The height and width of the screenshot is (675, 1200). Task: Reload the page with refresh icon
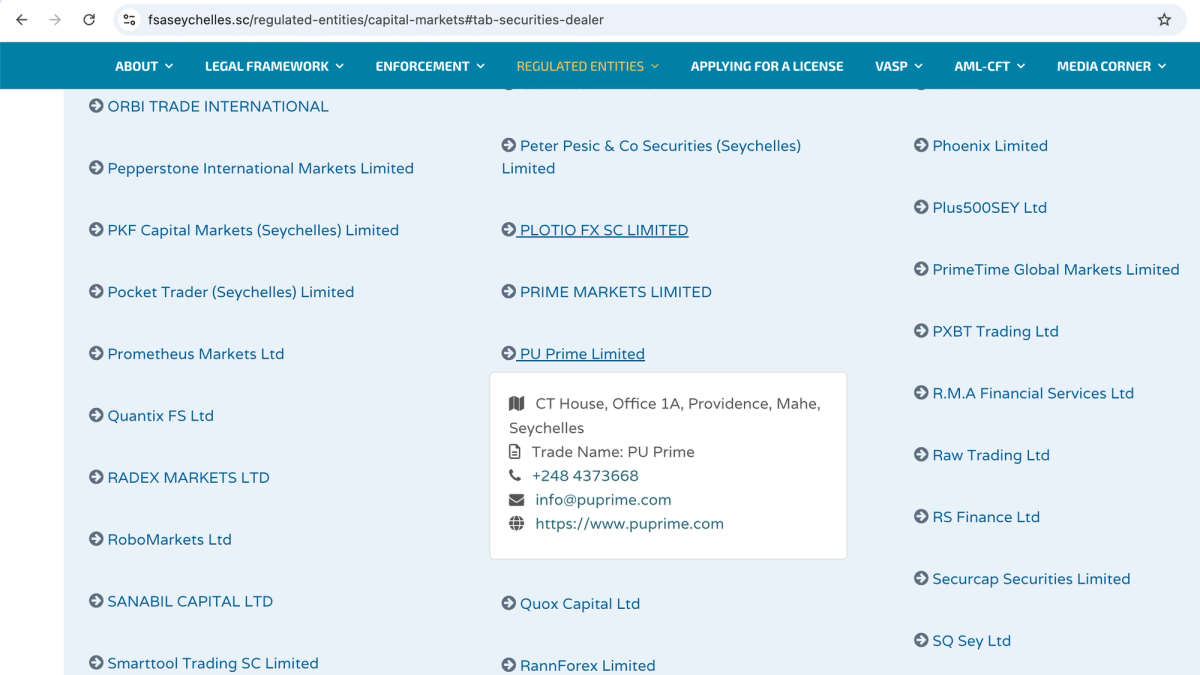pos(89,20)
